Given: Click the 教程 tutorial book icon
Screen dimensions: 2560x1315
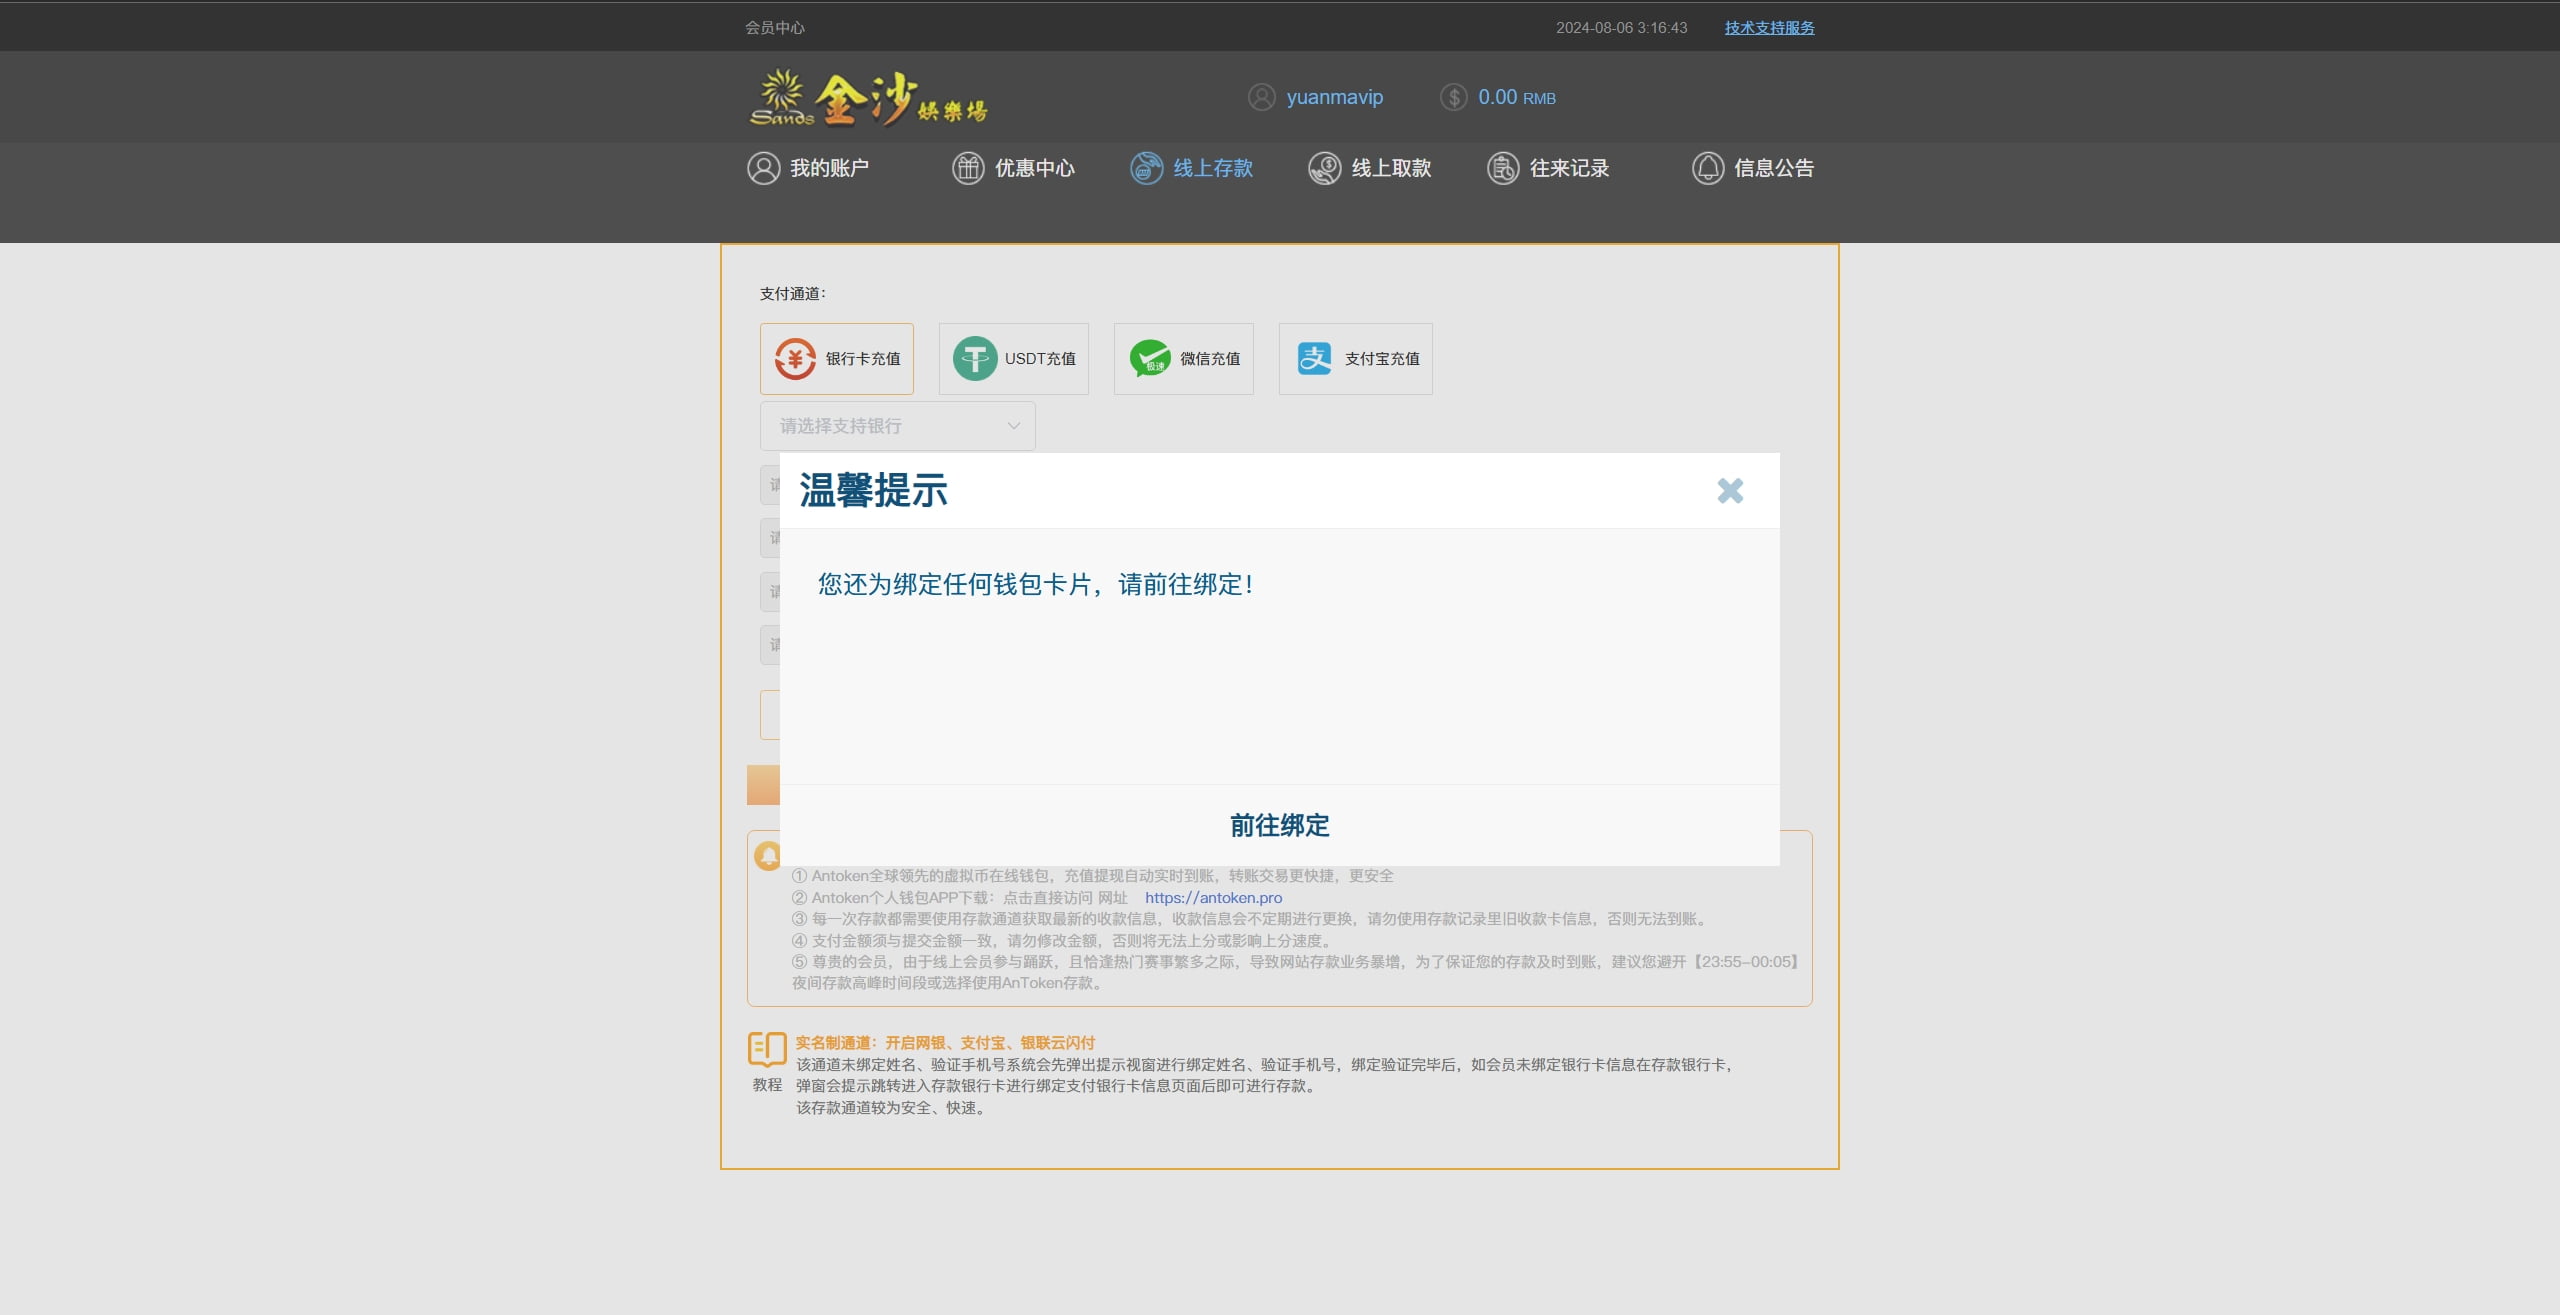Looking at the screenshot, I should tap(767, 1050).
